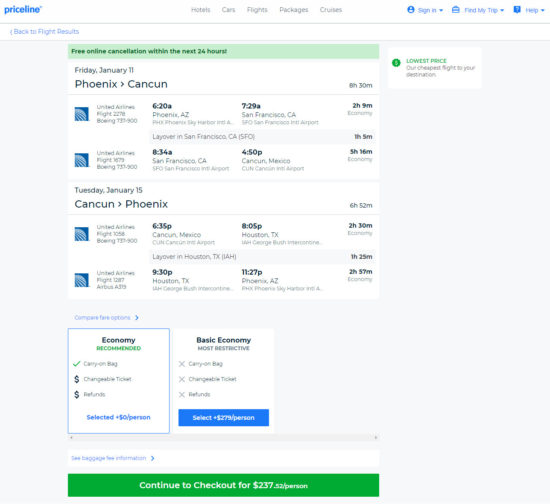550x504 pixels.
Task: Open the Hotels menu item
Action: (x=201, y=10)
